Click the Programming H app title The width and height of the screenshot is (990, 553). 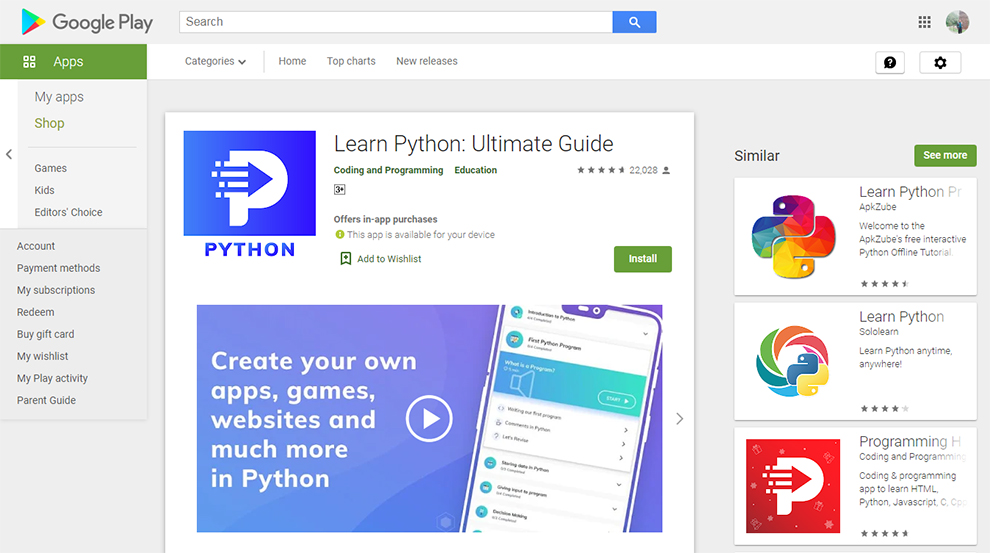click(x=910, y=441)
